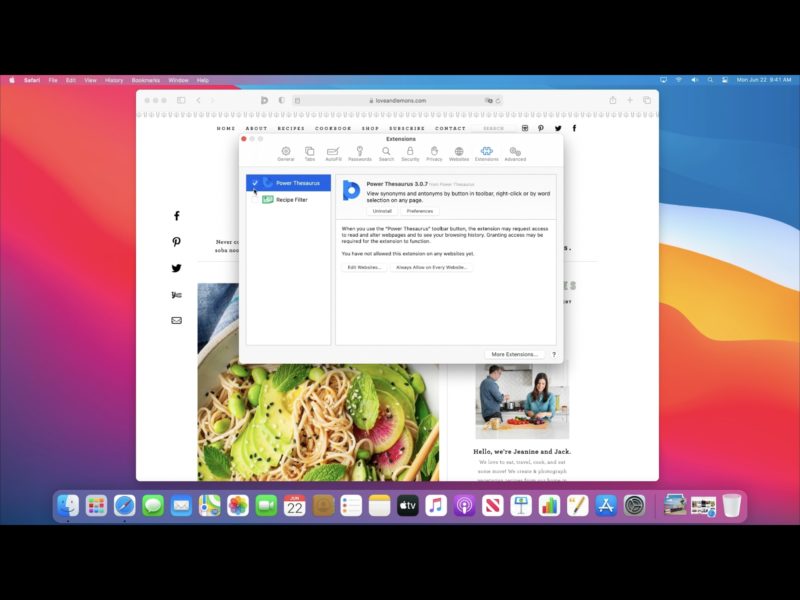This screenshot has height=600, width=800.
Task: Open Finder from the Dock
Action: click(68, 506)
